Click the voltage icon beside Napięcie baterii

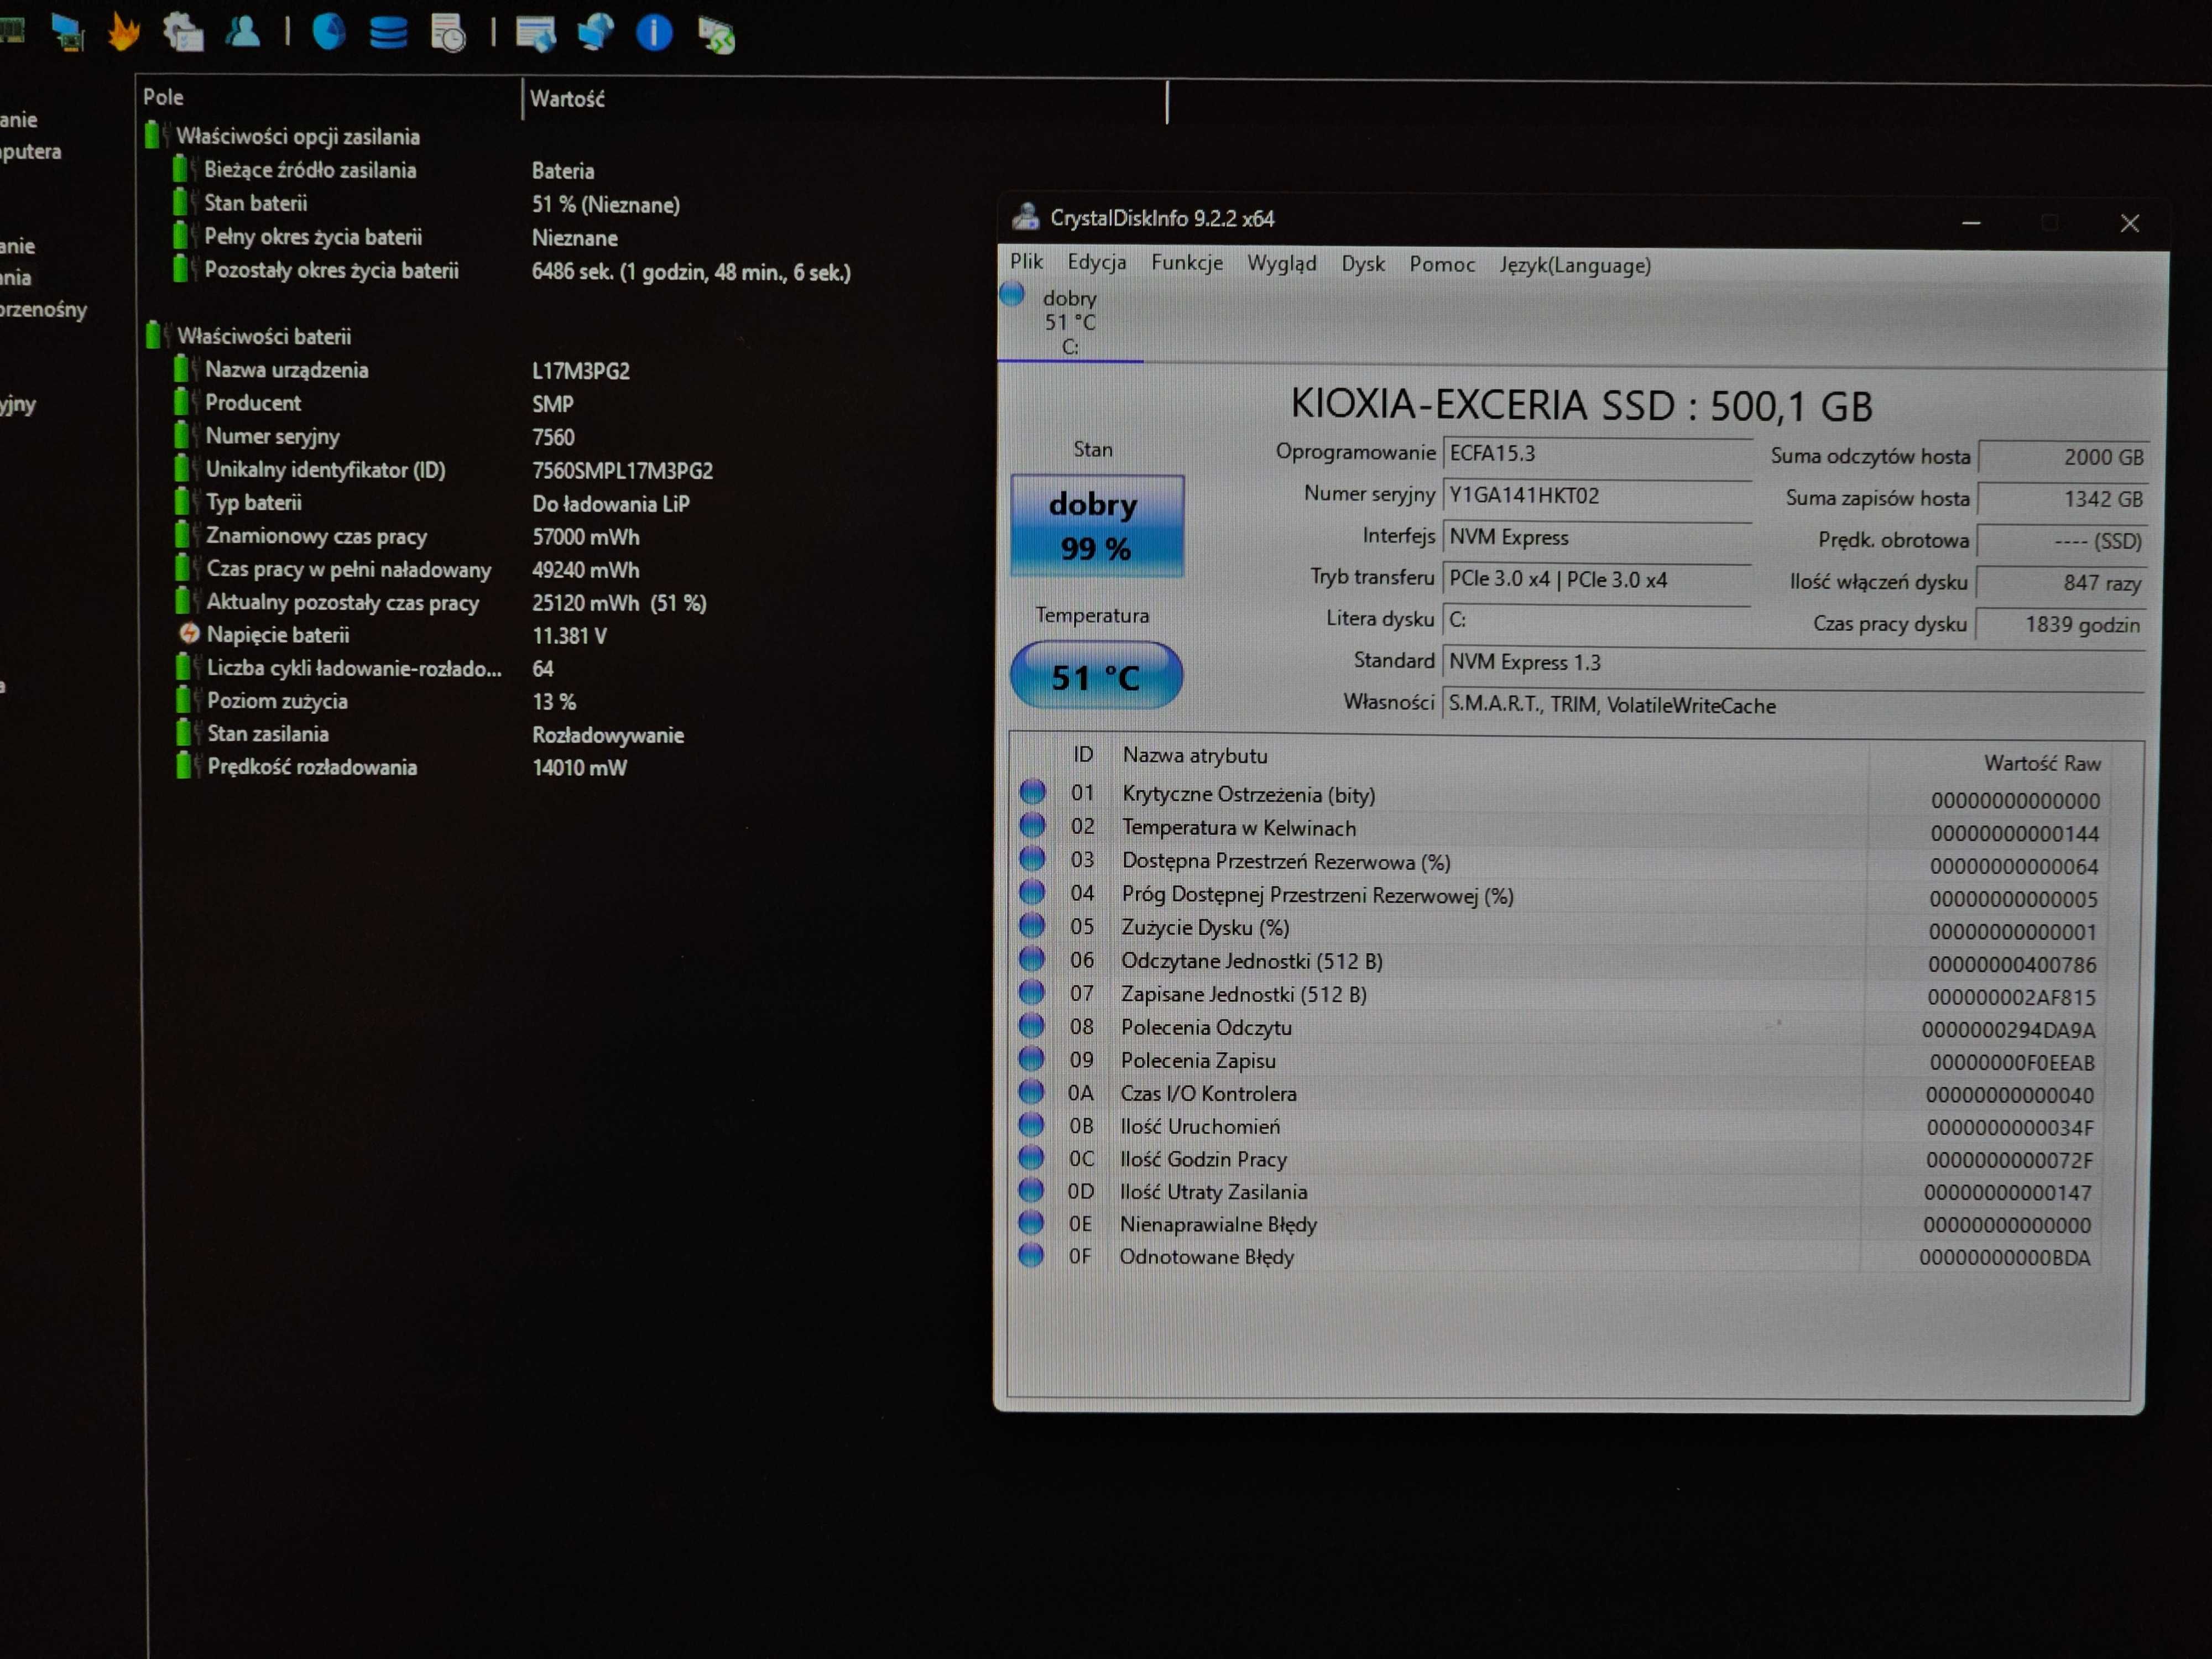point(189,633)
